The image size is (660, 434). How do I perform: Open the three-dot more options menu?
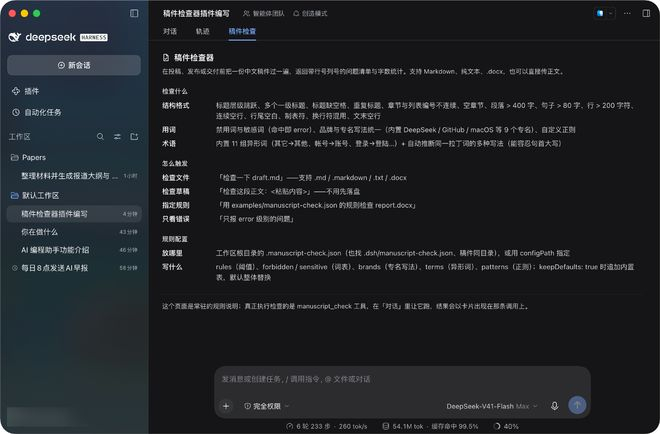pos(627,13)
